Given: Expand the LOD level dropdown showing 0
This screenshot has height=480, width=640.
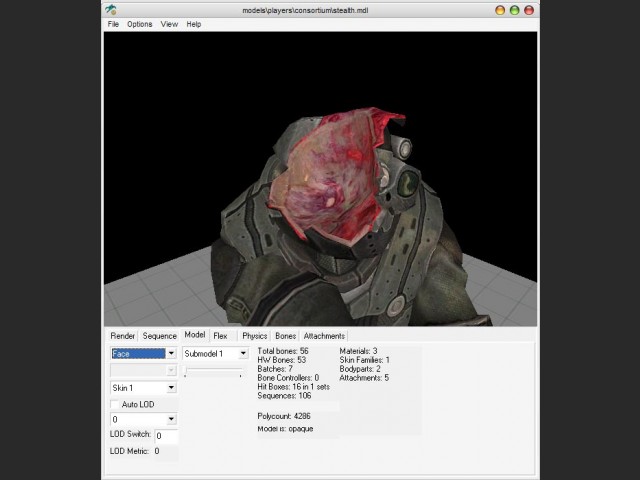Looking at the screenshot, I should pos(171,419).
